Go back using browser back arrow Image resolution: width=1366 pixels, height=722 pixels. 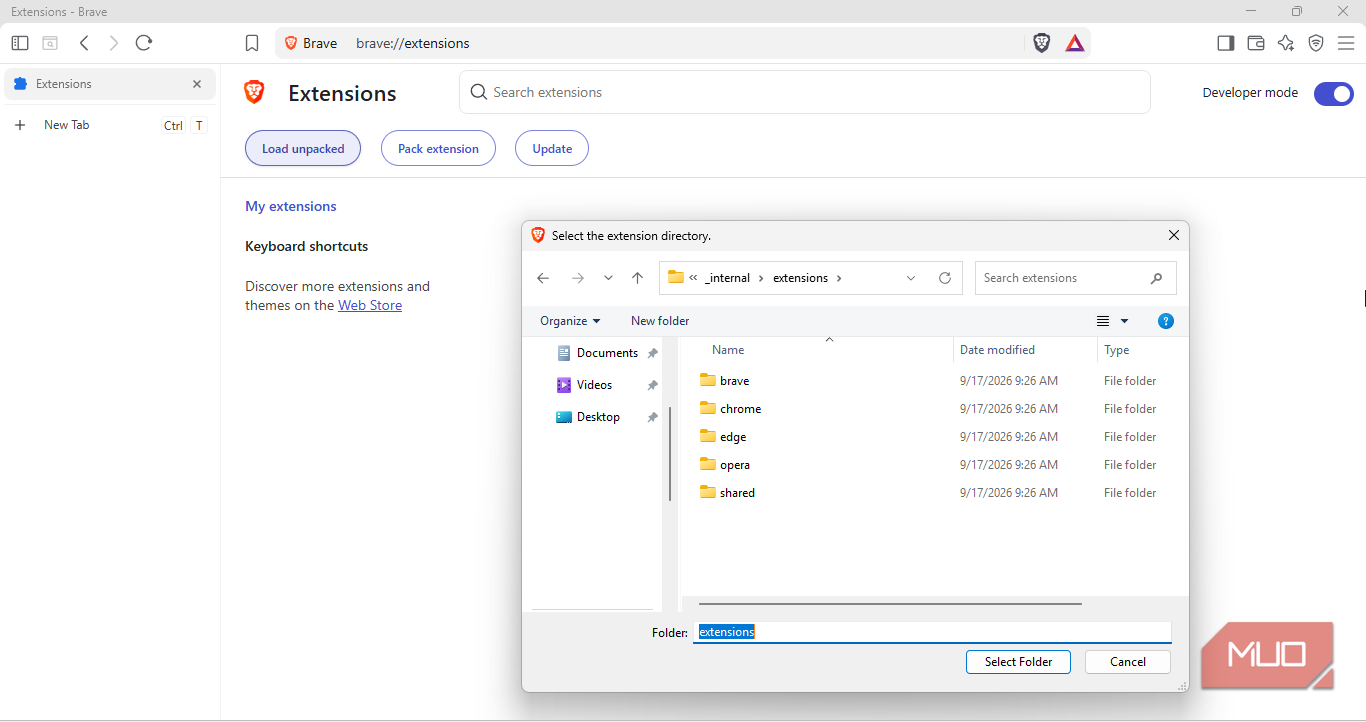click(85, 43)
